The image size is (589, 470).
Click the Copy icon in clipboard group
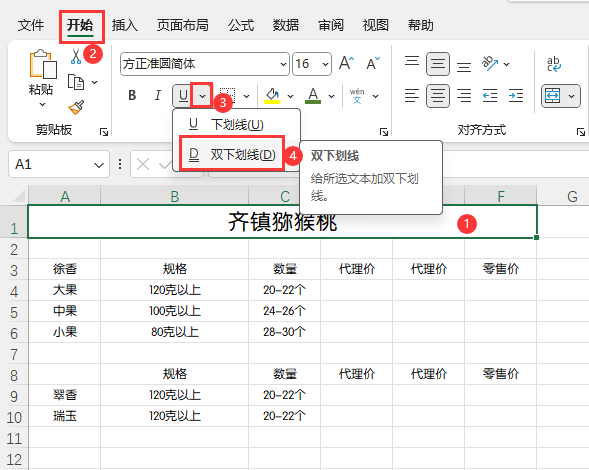(x=76, y=82)
